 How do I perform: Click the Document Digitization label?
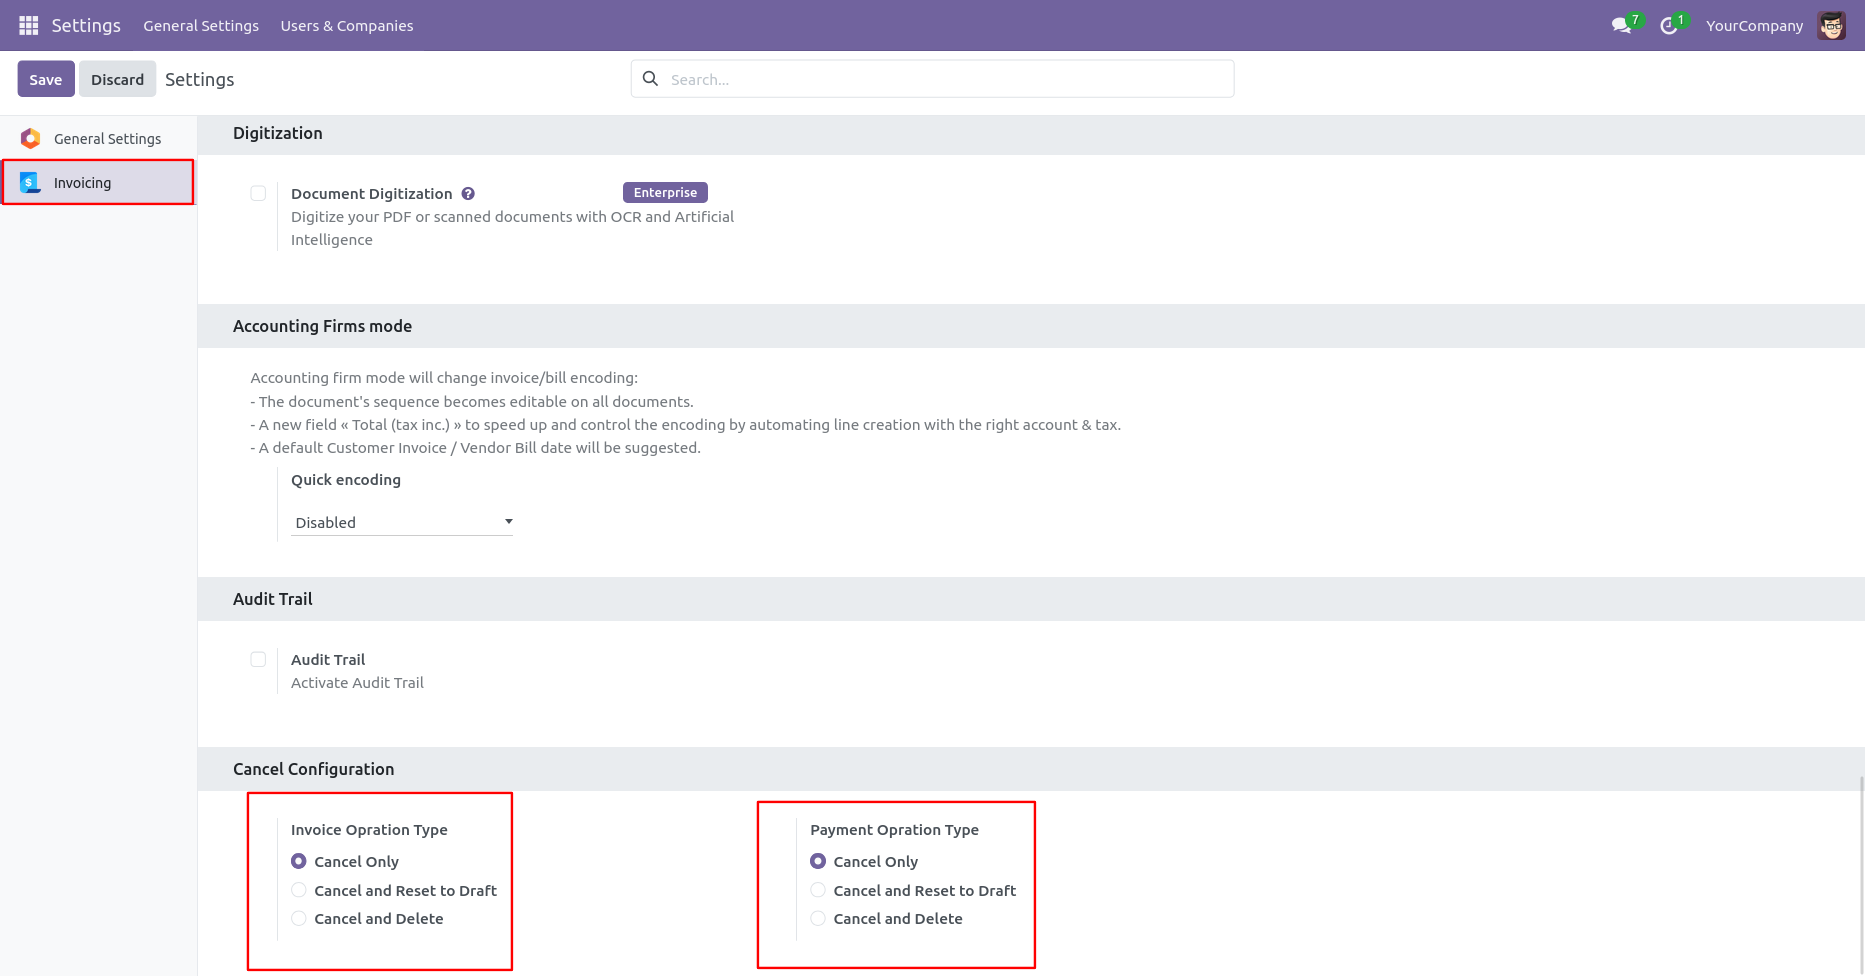click(x=372, y=194)
